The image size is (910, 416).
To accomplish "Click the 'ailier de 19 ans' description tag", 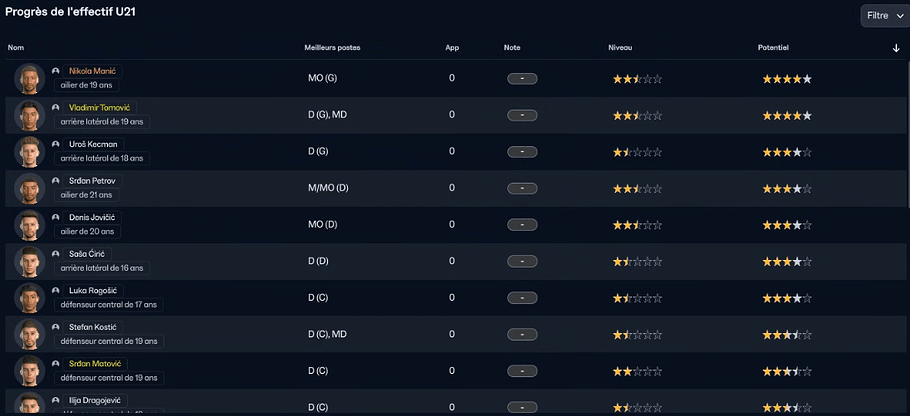I will [87, 85].
